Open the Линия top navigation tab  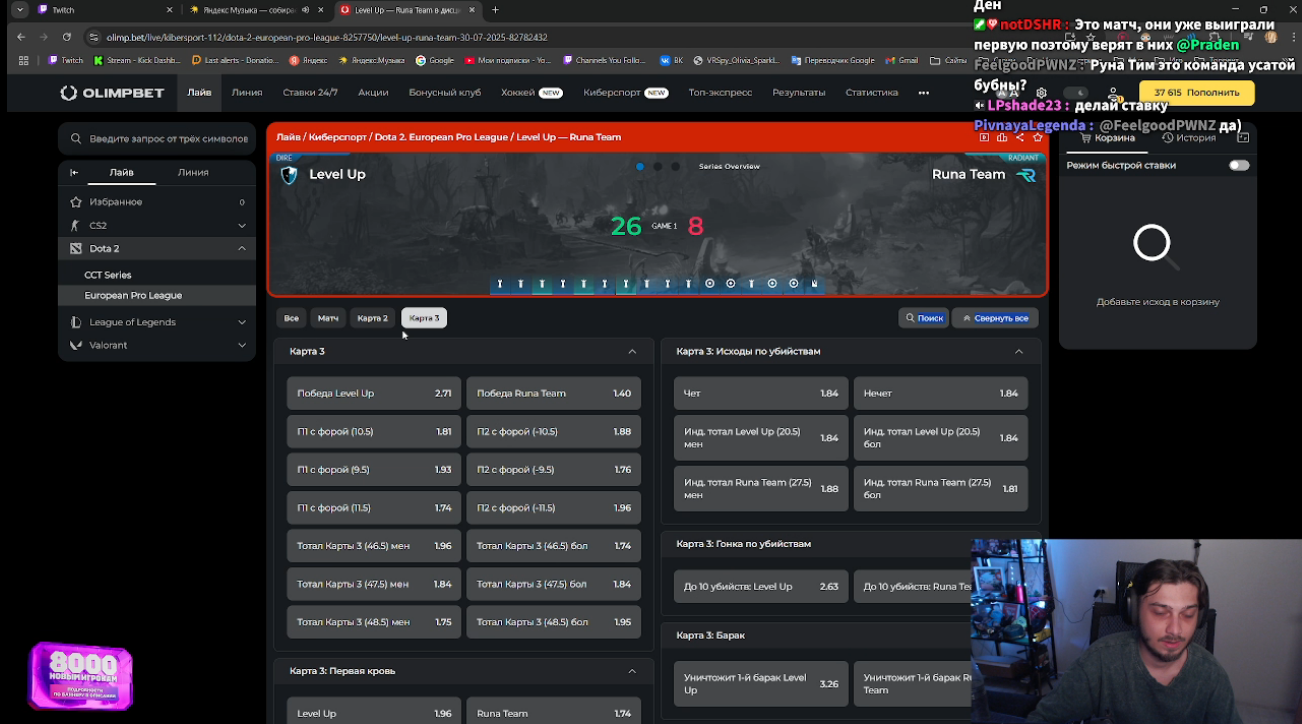click(246, 92)
